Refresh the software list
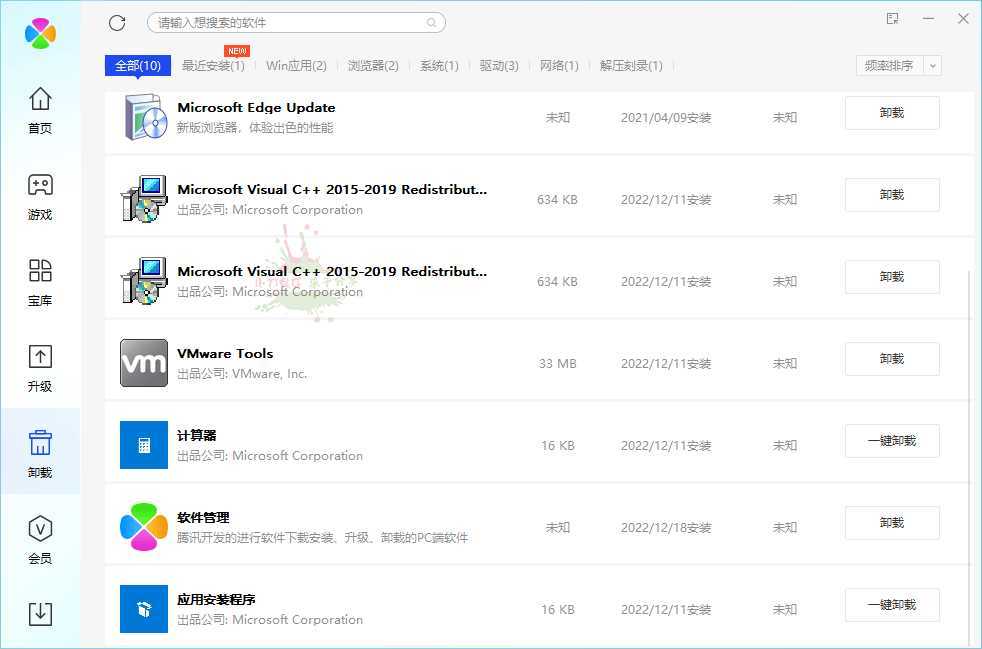Screen dimensions: 982x649 coord(117,22)
